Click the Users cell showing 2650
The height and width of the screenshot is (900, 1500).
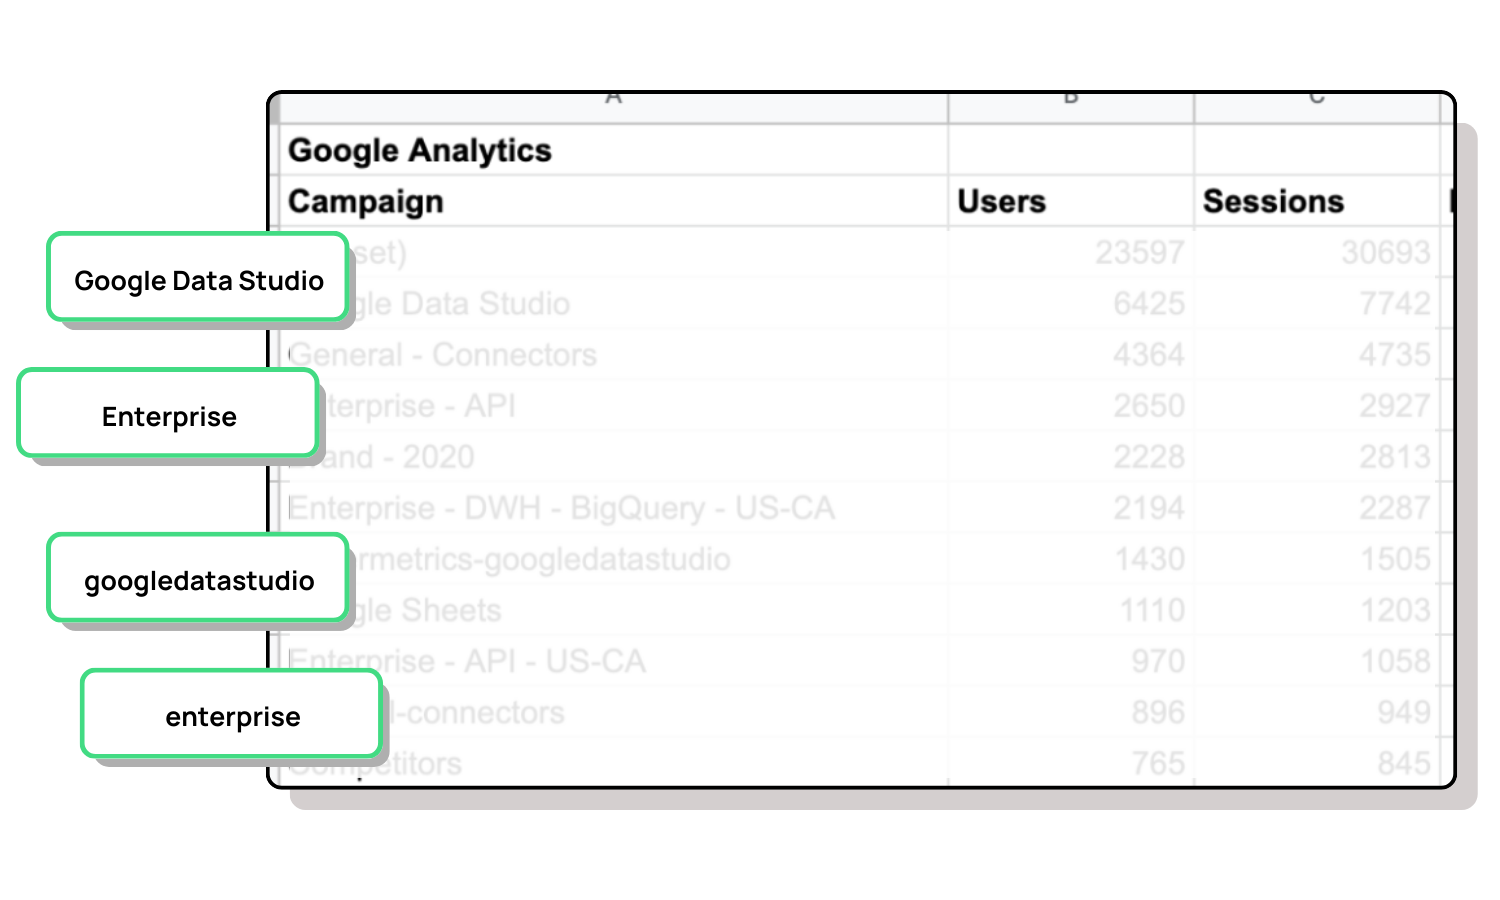[x=1148, y=406]
